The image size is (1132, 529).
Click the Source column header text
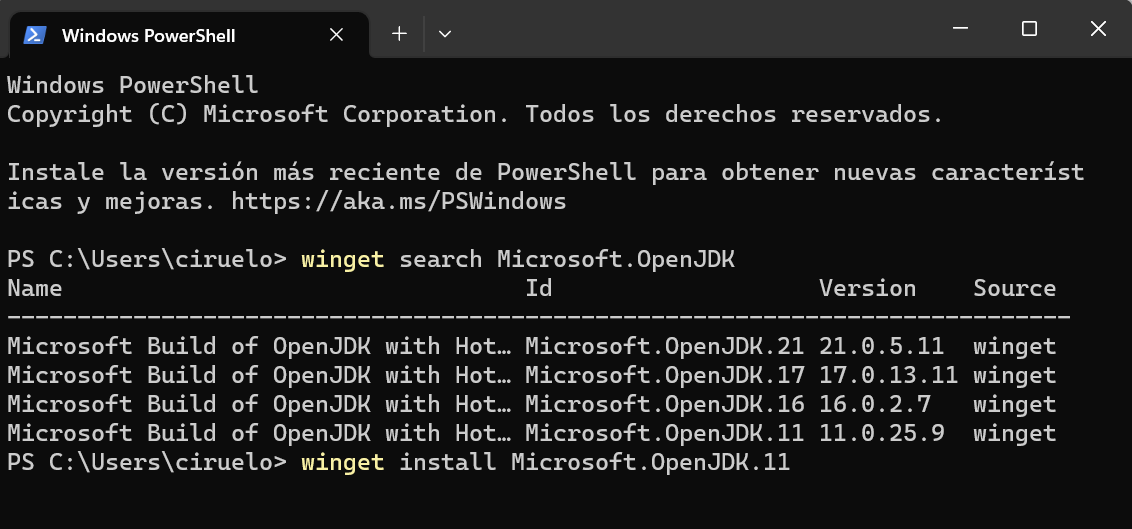pyautogui.click(x=1014, y=289)
